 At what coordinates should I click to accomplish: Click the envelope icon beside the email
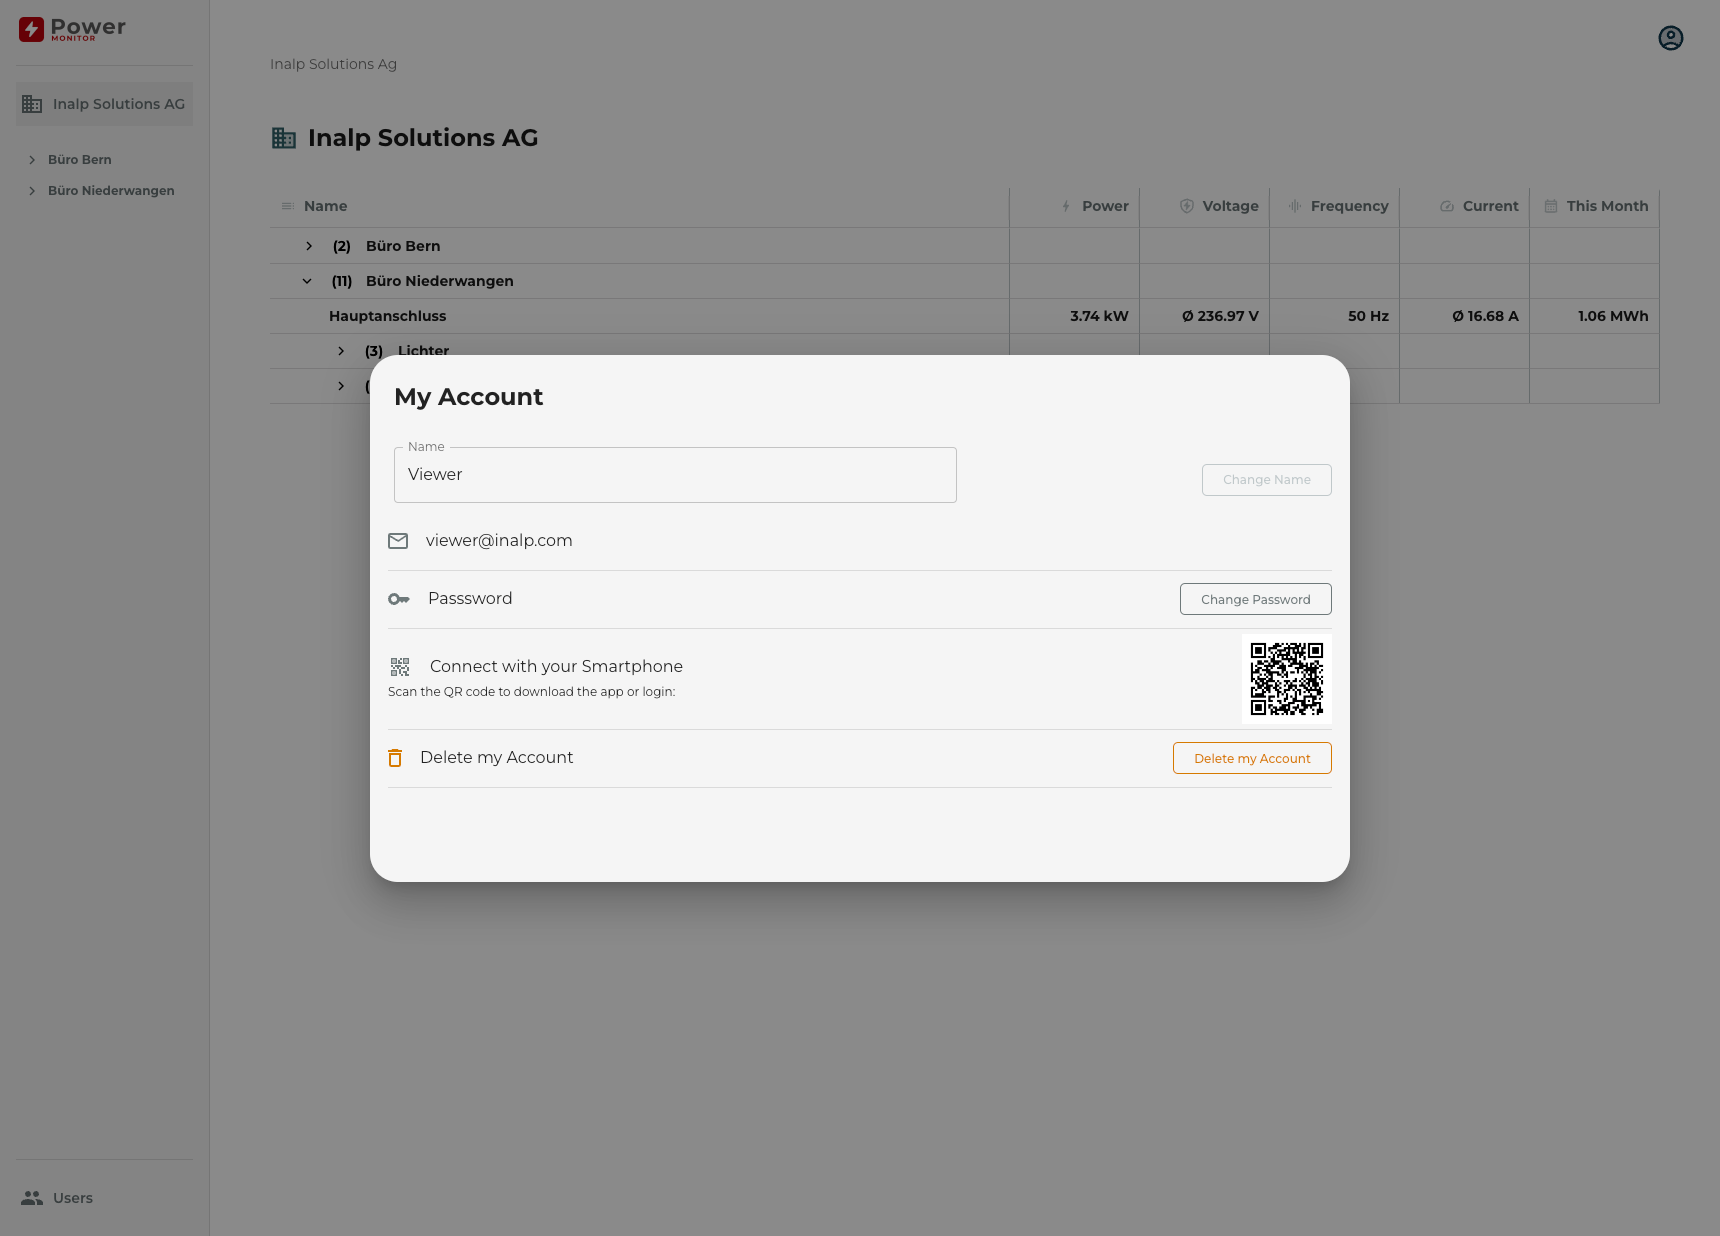click(398, 541)
